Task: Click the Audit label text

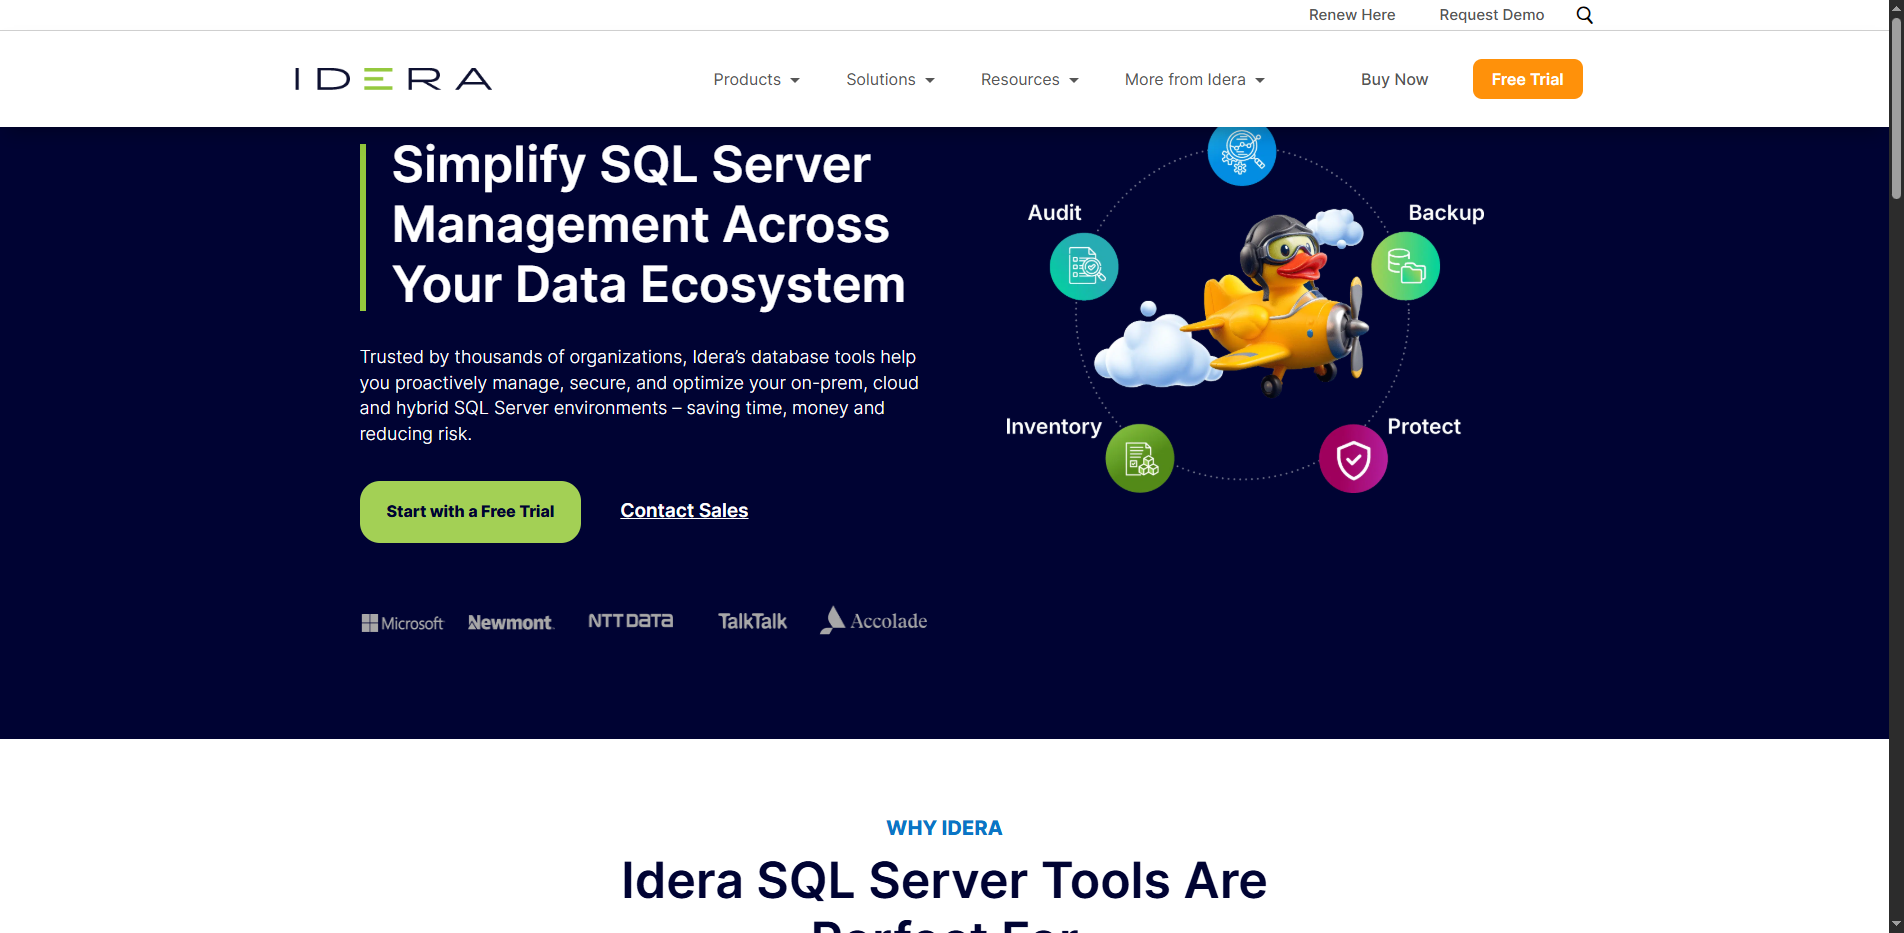Action: [x=1054, y=213]
